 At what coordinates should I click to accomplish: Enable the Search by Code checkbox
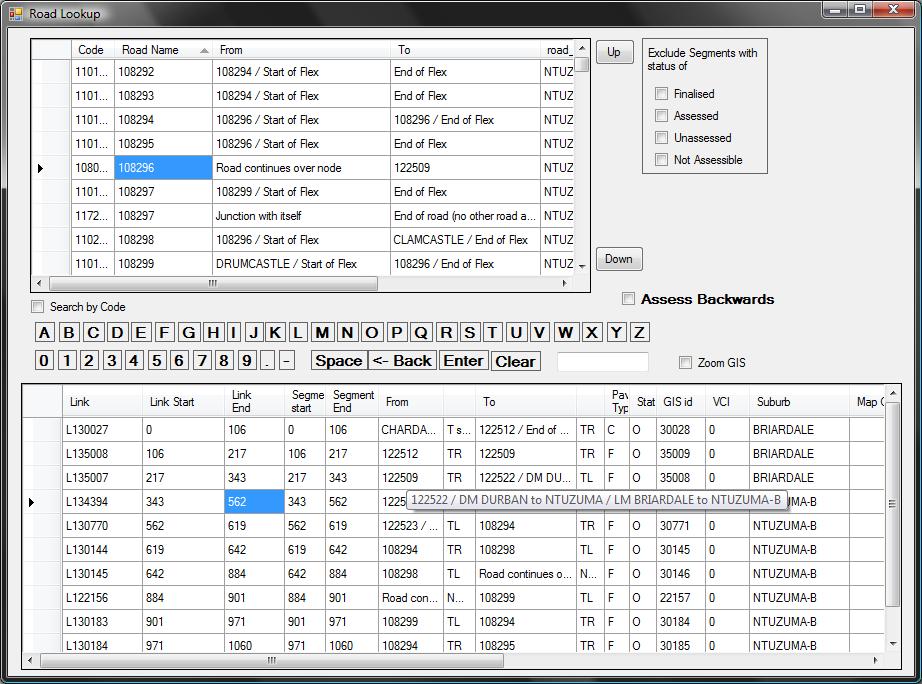coord(38,307)
